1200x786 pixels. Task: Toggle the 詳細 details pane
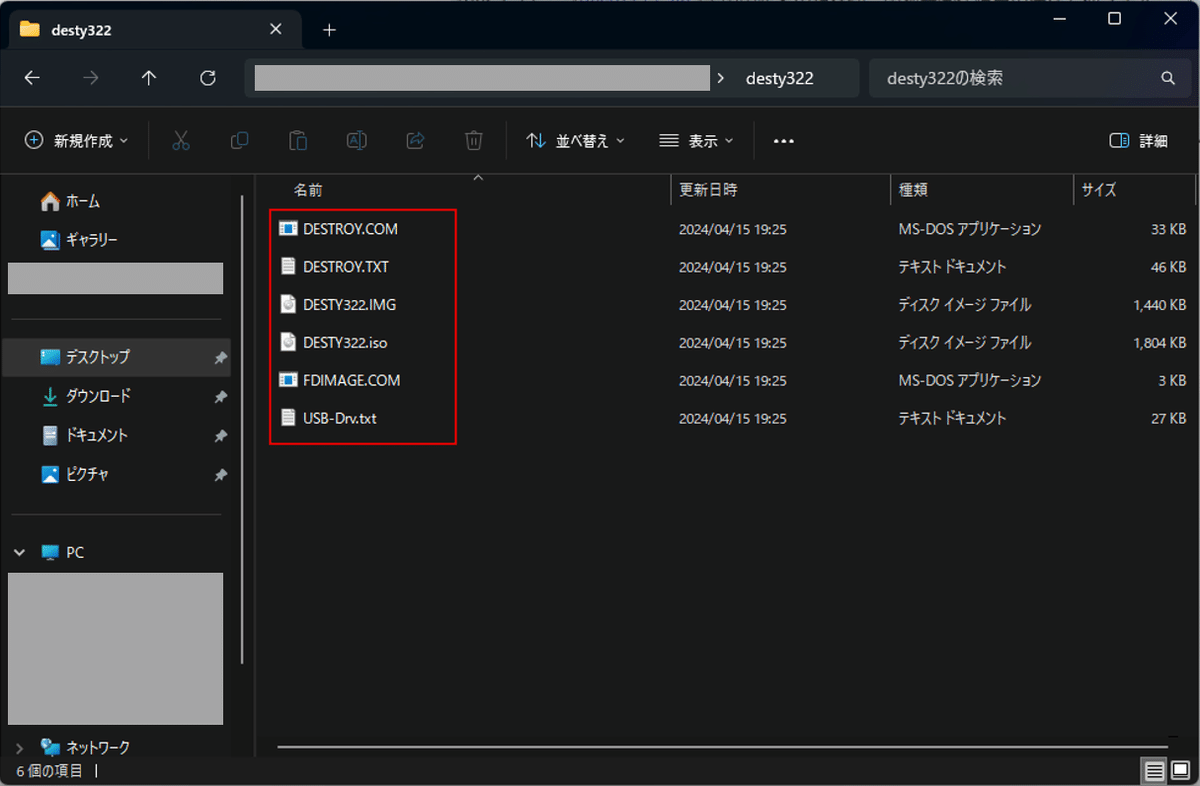pyautogui.click(x=1139, y=141)
